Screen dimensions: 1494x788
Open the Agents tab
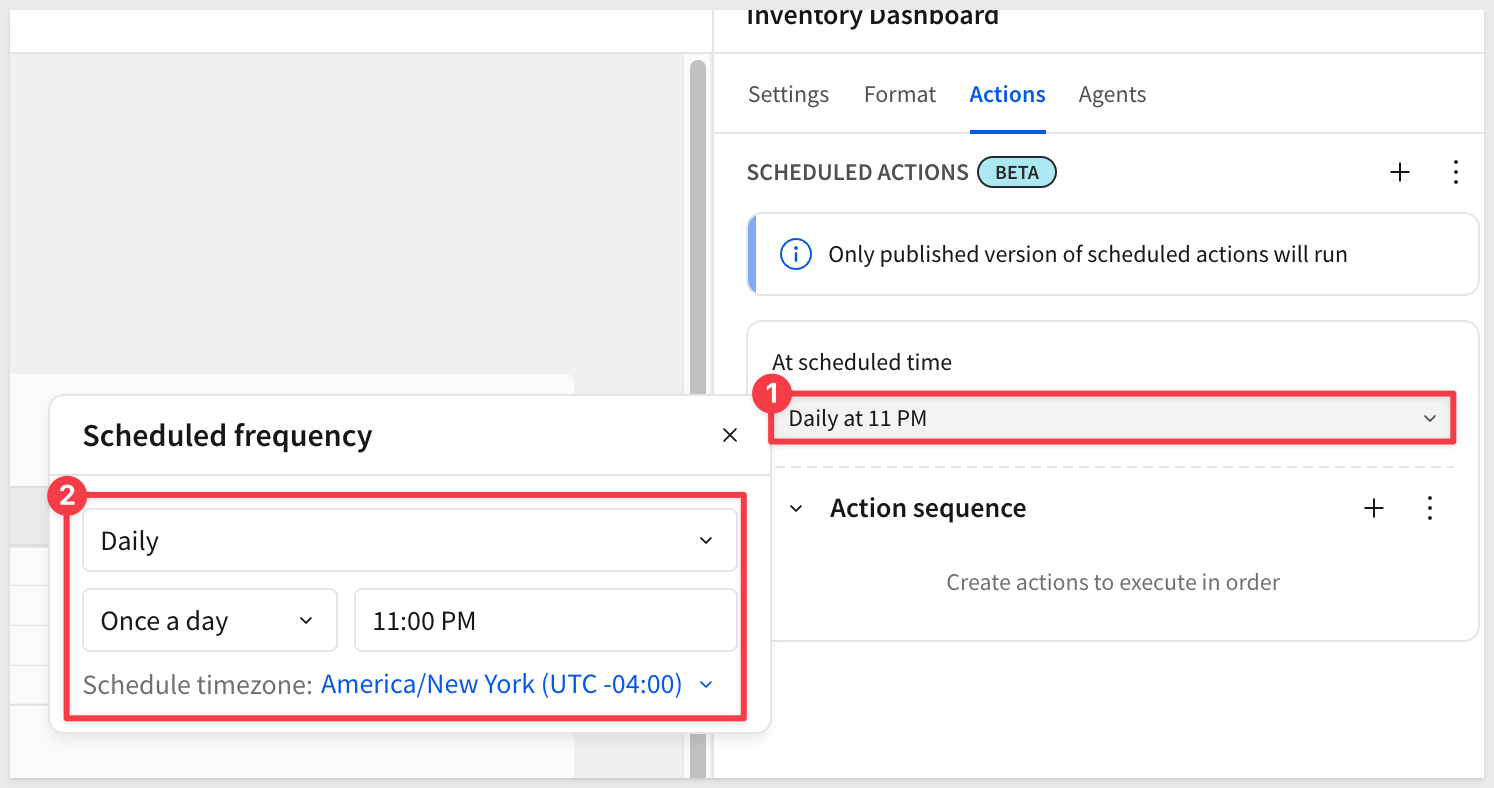point(1112,95)
